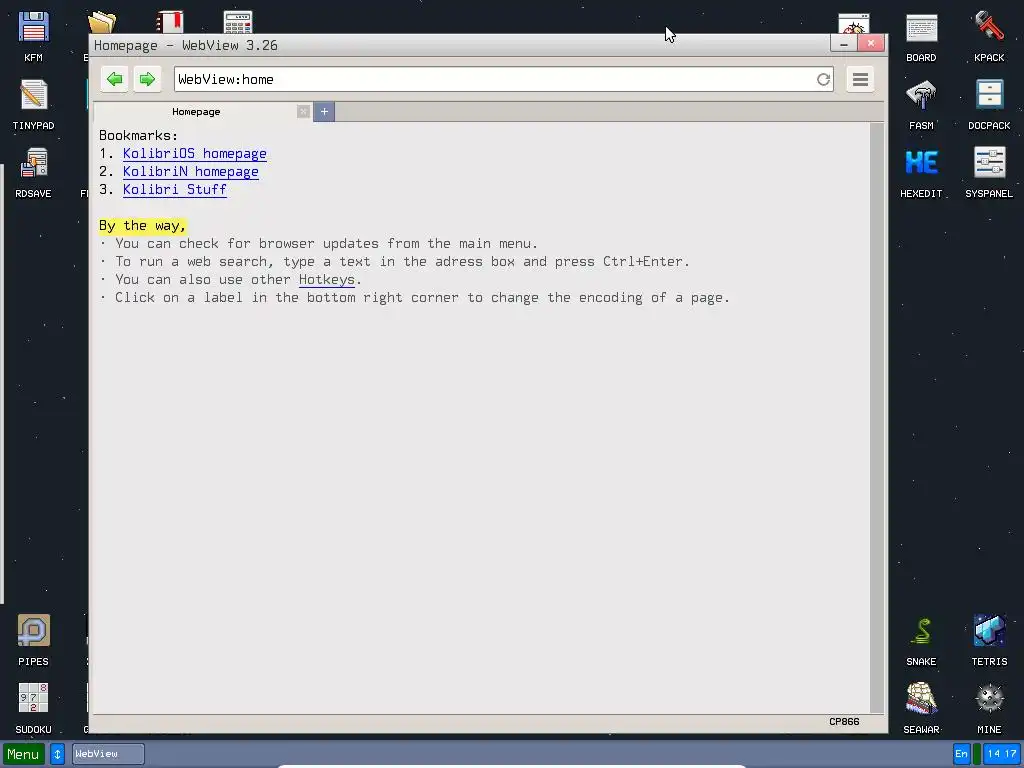Open a new tab with the plus button
The height and width of the screenshot is (768, 1024).
pyautogui.click(x=324, y=112)
